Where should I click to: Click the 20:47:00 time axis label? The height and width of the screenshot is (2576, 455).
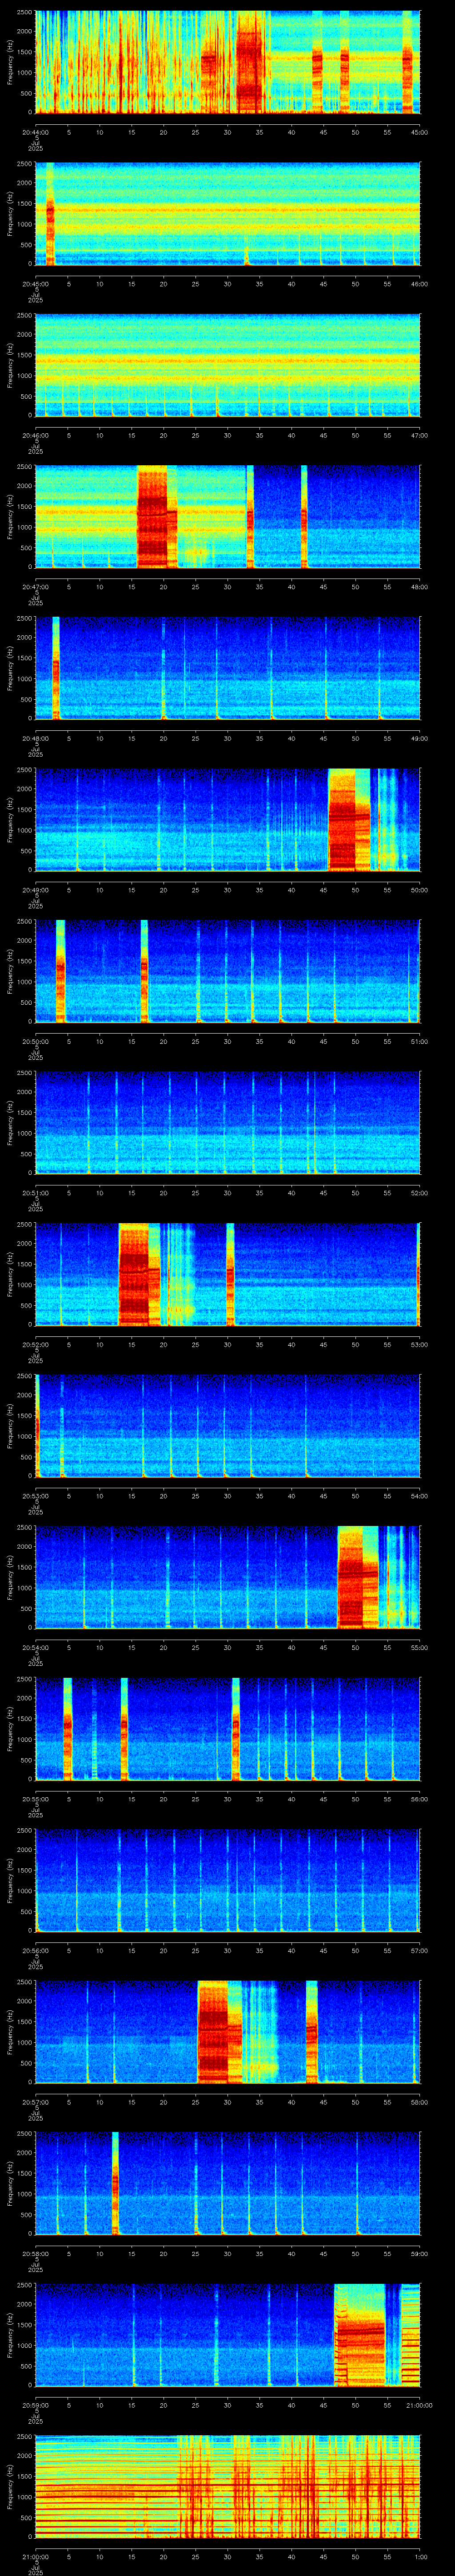coord(35,587)
